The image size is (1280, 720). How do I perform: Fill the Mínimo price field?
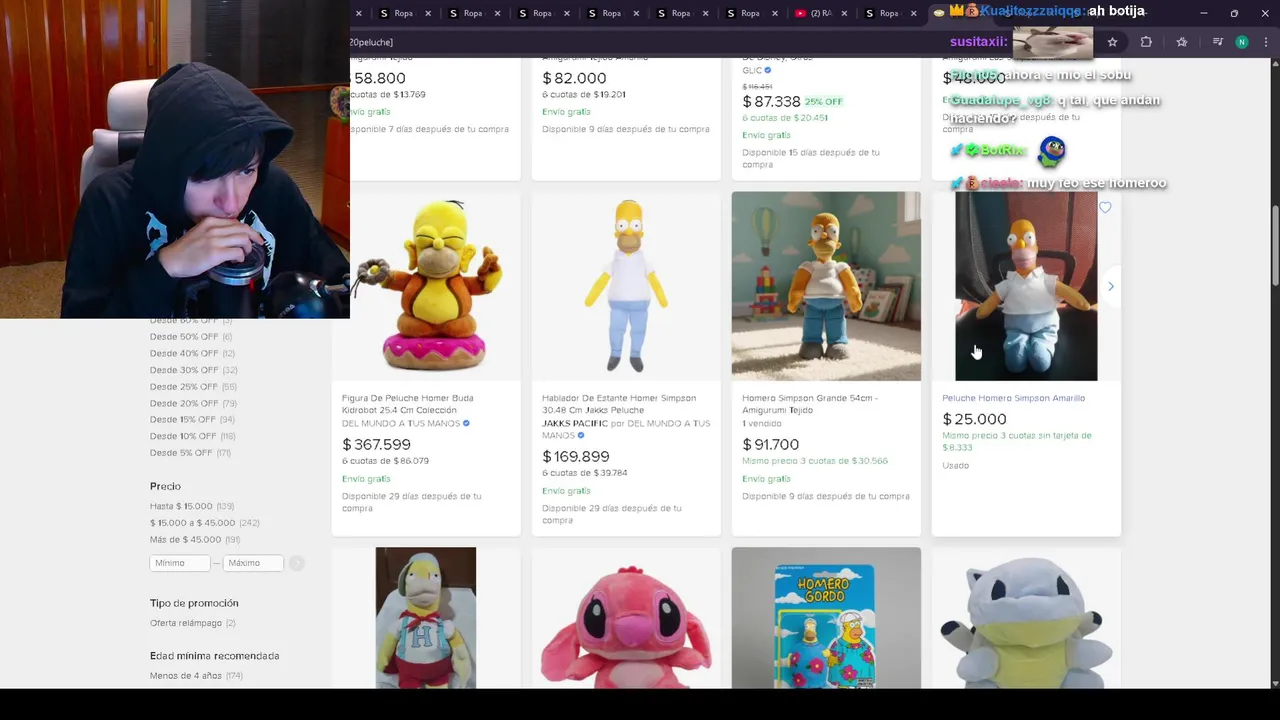click(180, 563)
